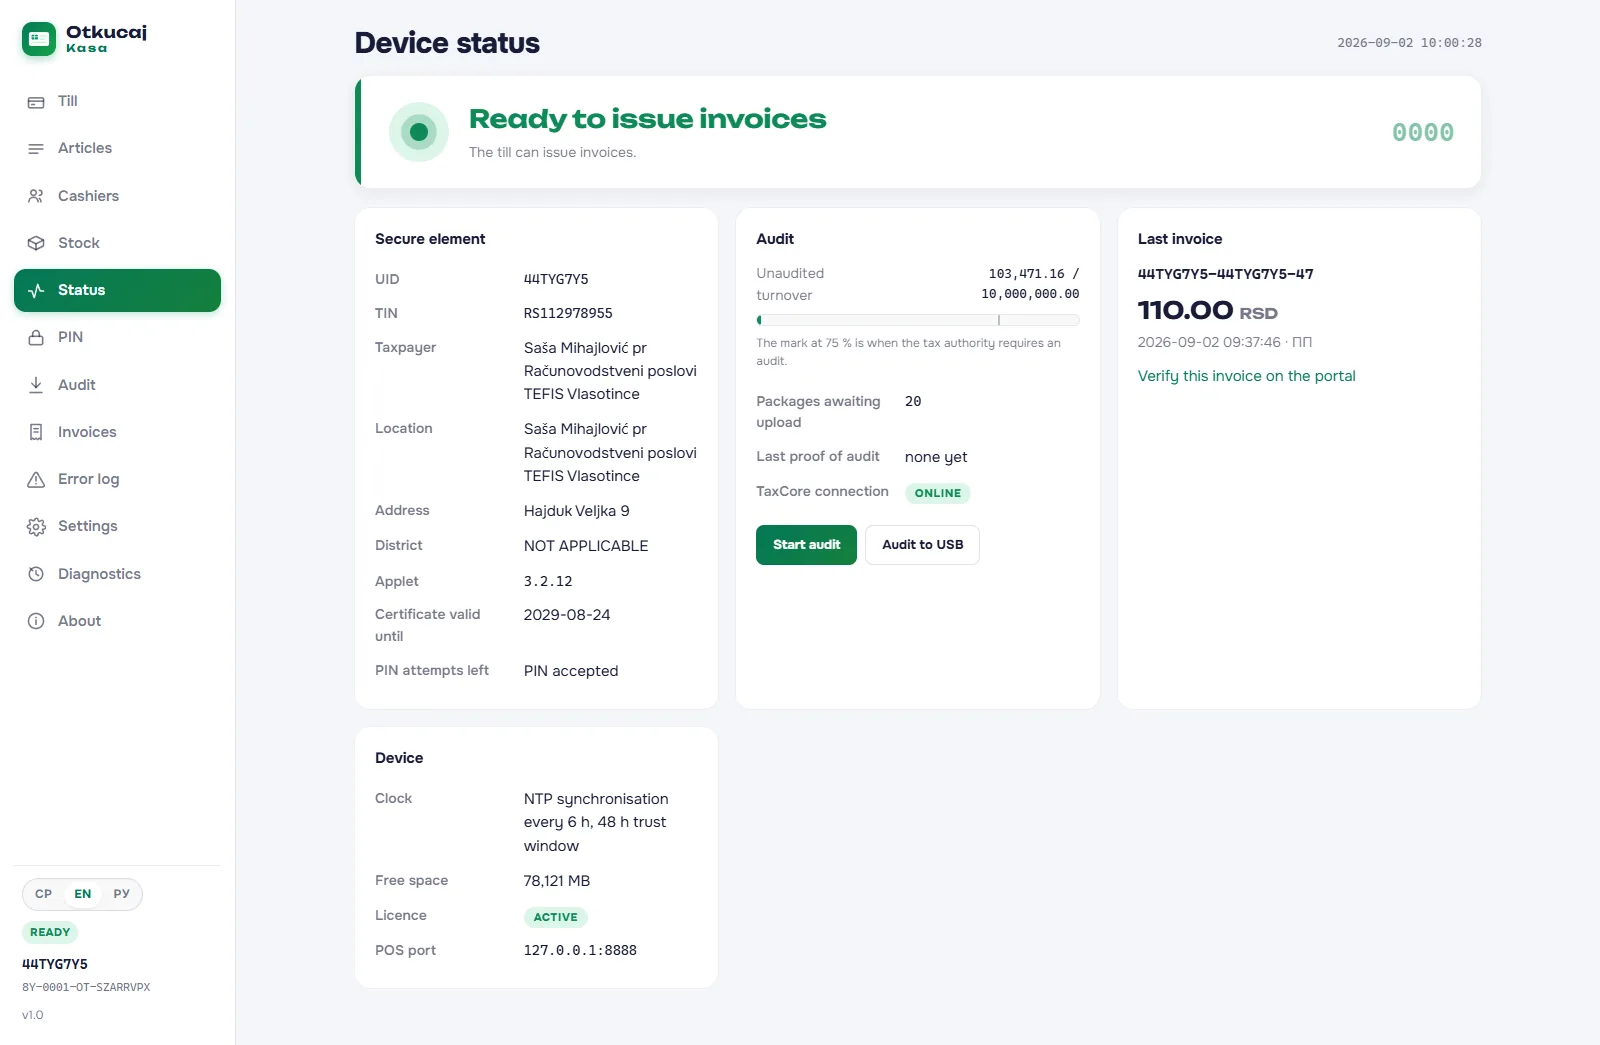Click the TIN value RS112978955
Screen dimensions: 1600x1045
(568, 313)
